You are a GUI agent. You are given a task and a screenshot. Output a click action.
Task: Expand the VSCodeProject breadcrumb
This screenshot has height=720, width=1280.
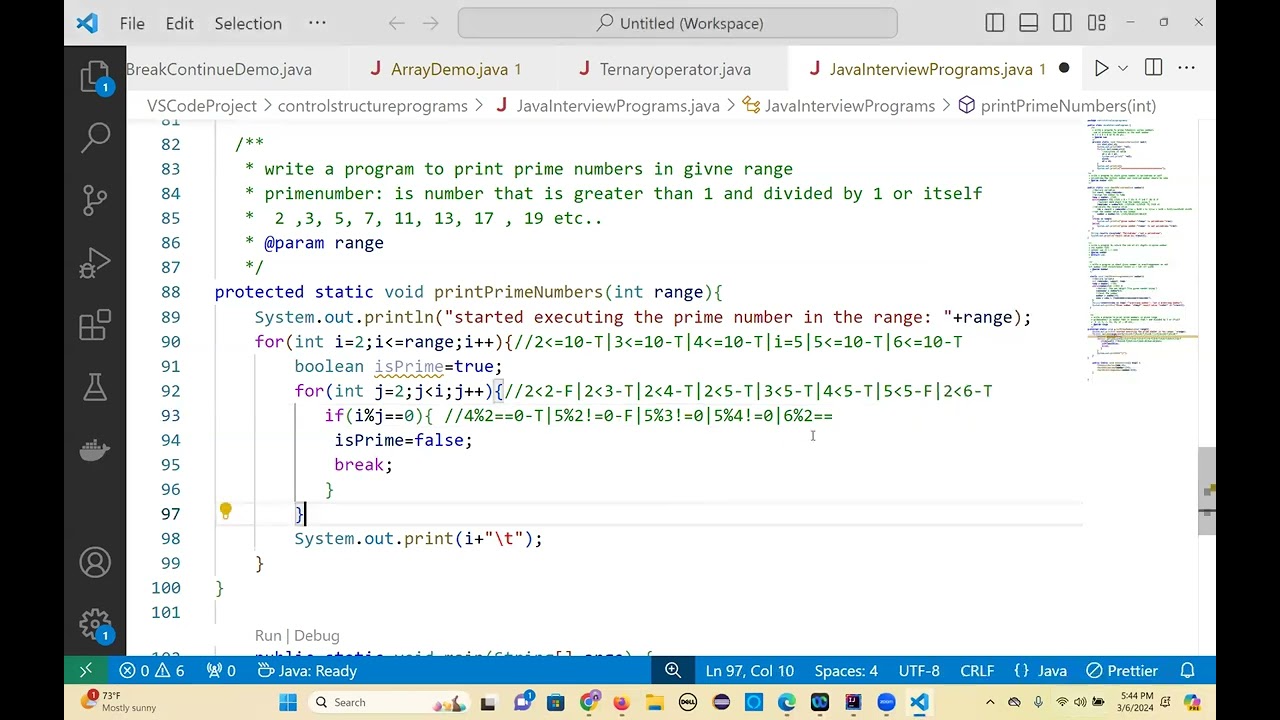(202, 106)
